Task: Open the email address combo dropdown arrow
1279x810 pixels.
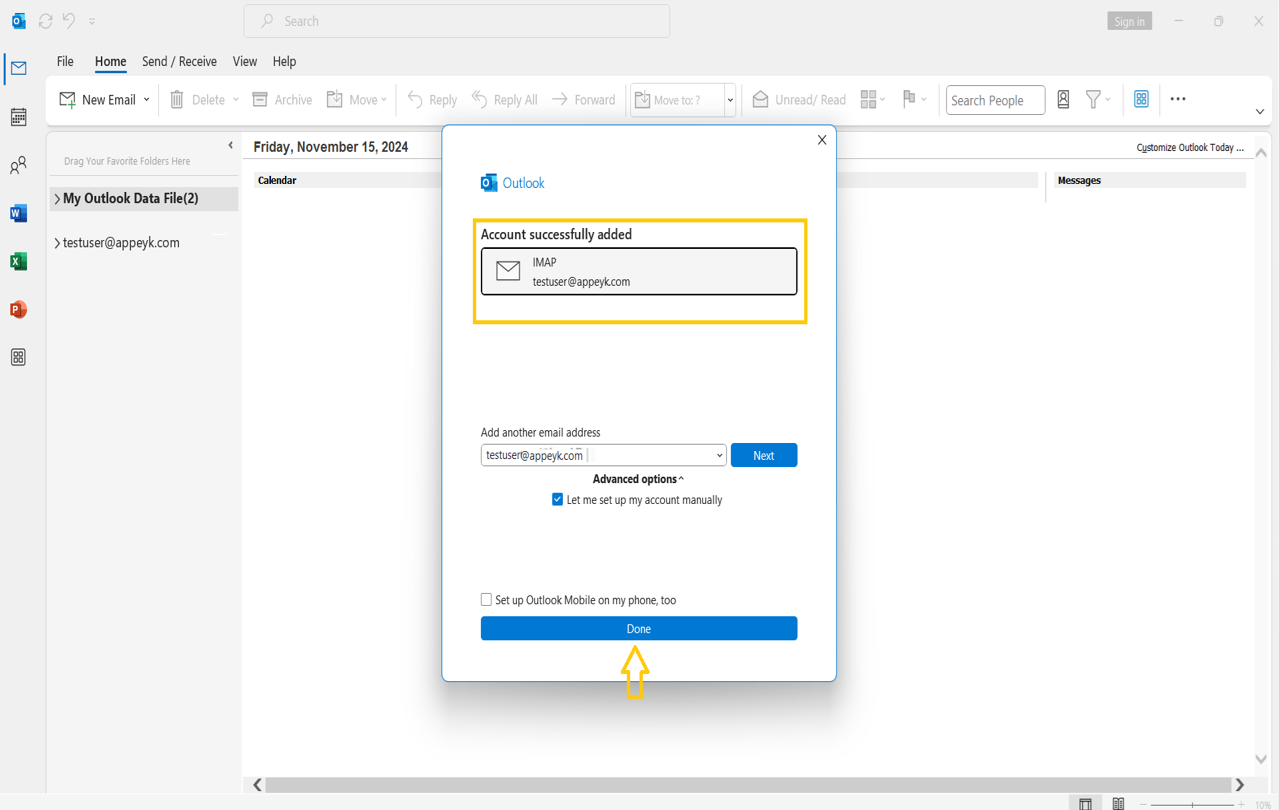Action: pyautogui.click(x=719, y=455)
